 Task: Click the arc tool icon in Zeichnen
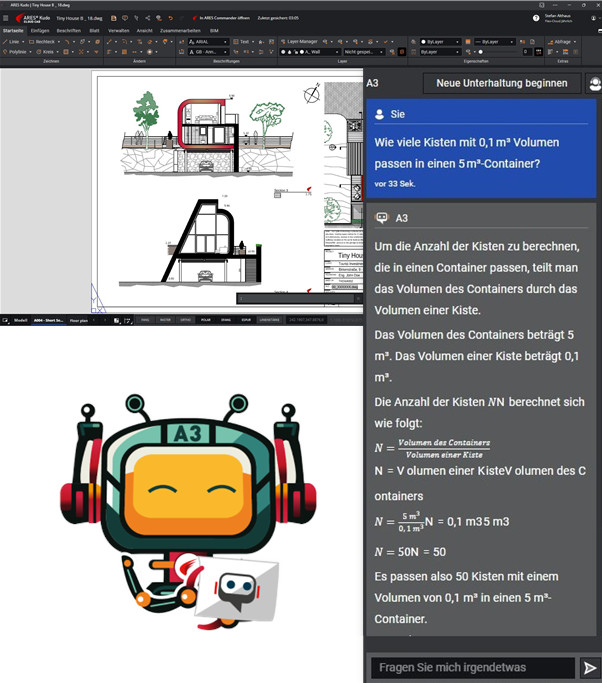click(67, 42)
